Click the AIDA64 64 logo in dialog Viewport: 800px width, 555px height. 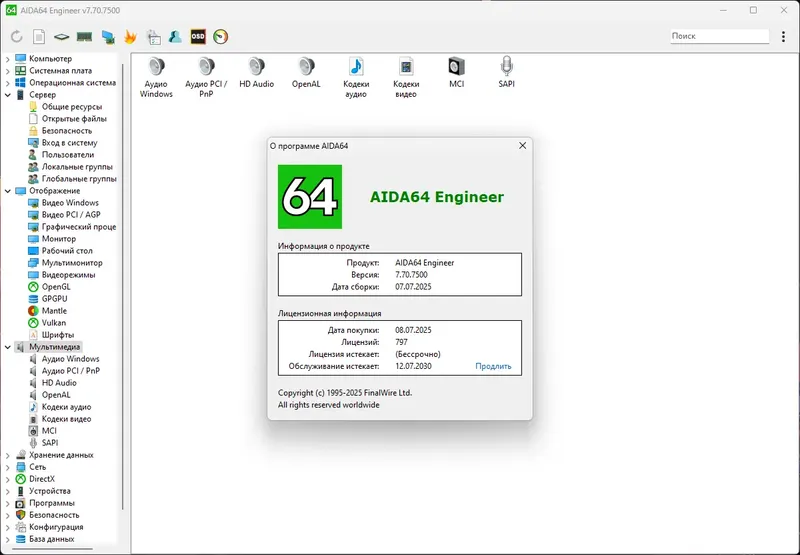(310, 196)
